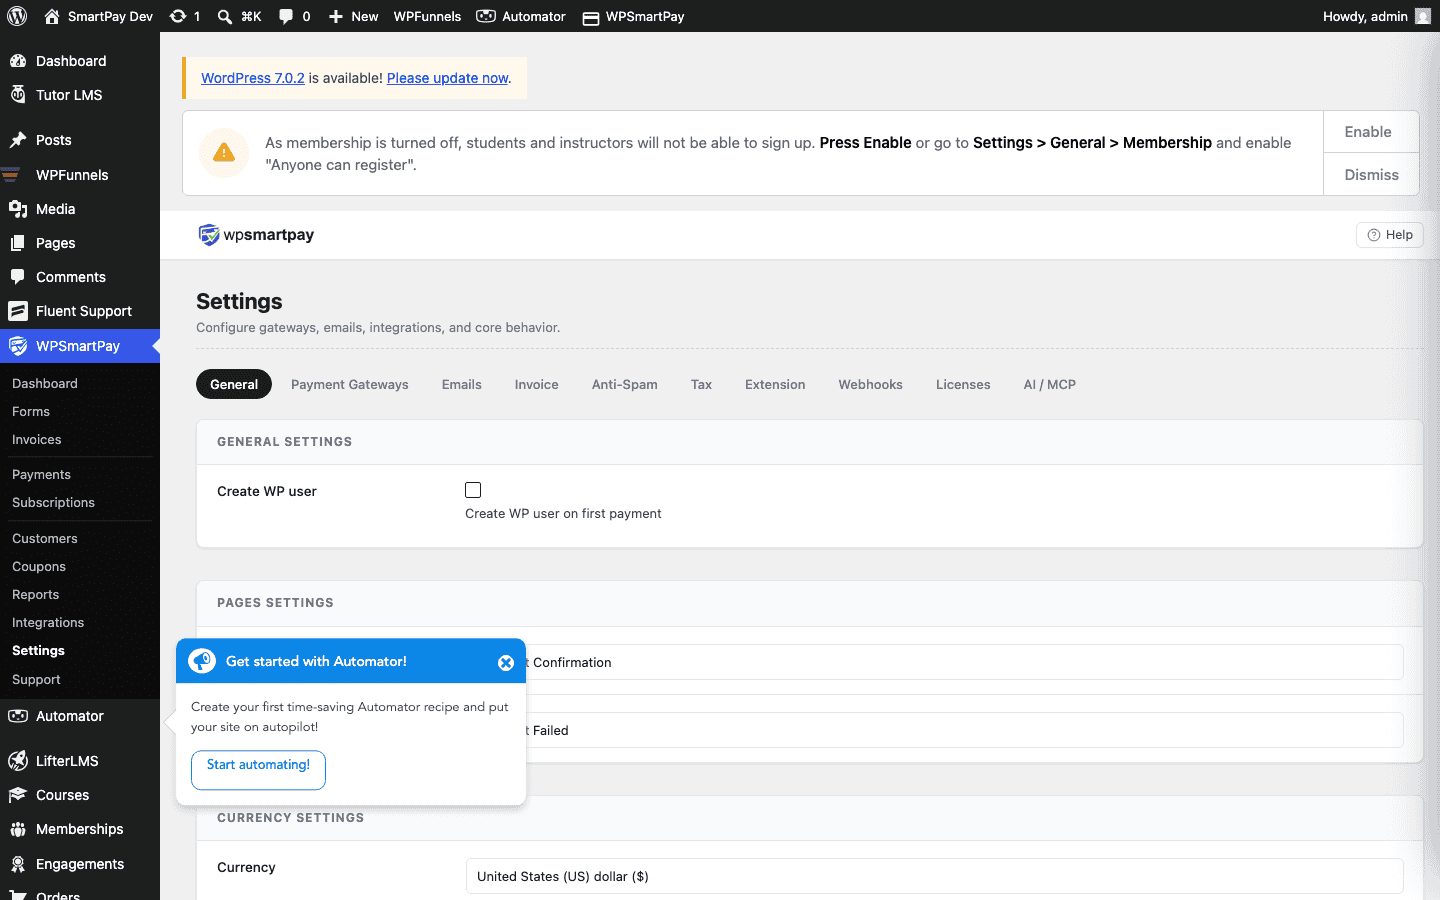Viewport: 1440px width, 900px height.
Task: Open the Payment Failed page dropdown
Action: pos(934,730)
